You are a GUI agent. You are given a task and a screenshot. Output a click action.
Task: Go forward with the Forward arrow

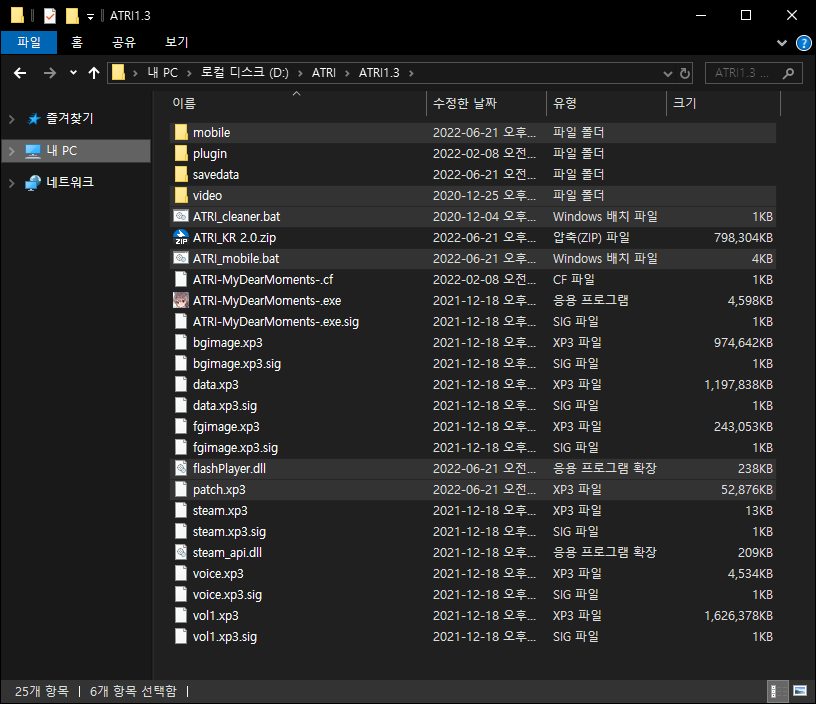(x=49, y=73)
